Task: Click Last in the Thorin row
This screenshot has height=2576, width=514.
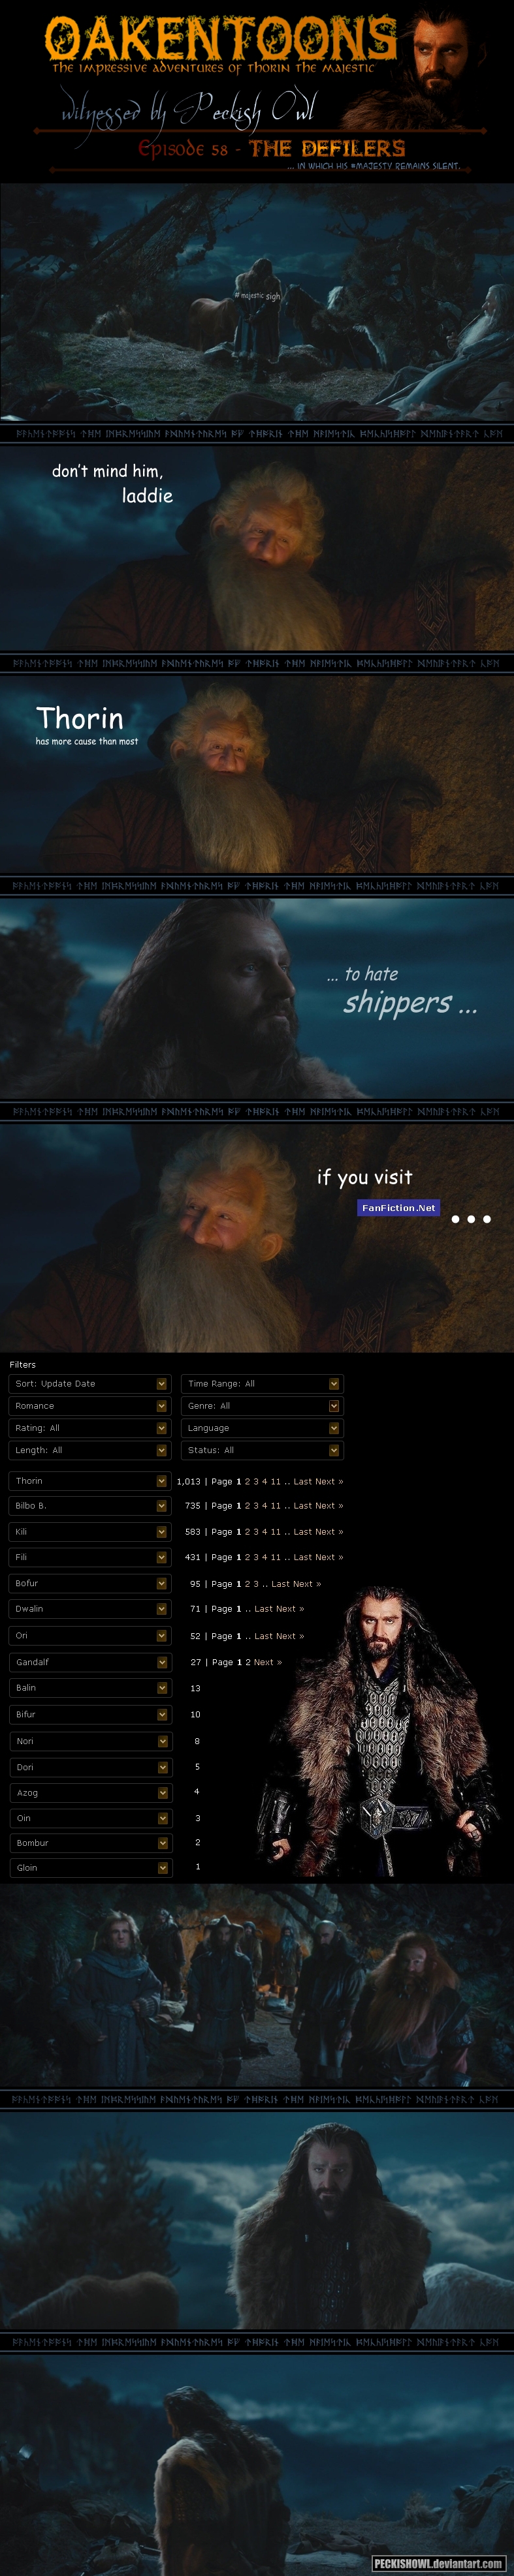Action: (302, 1482)
